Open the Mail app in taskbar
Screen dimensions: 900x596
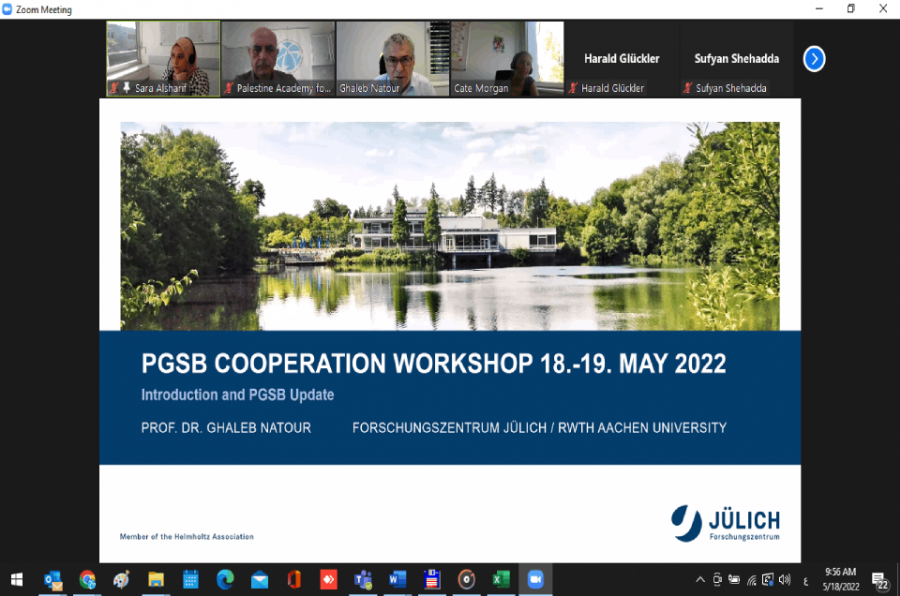259,580
